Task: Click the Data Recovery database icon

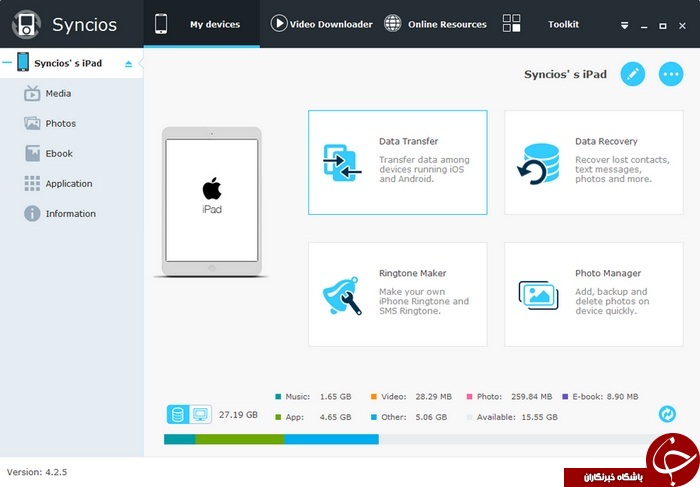Action: click(538, 164)
